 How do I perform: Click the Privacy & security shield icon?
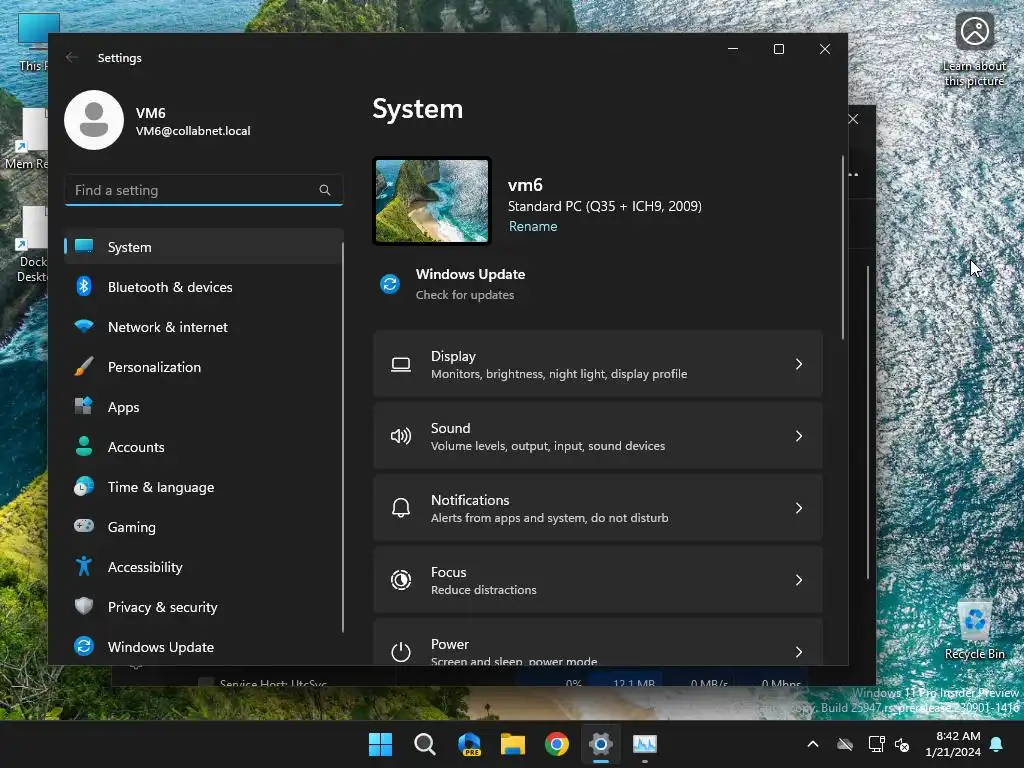click(x=84, y=606)
